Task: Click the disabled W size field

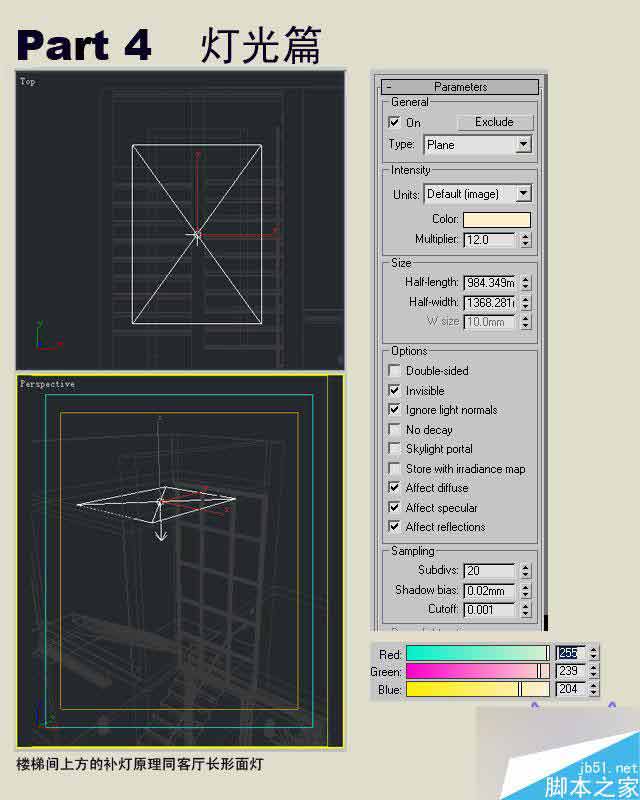Action: coord(489,322)
